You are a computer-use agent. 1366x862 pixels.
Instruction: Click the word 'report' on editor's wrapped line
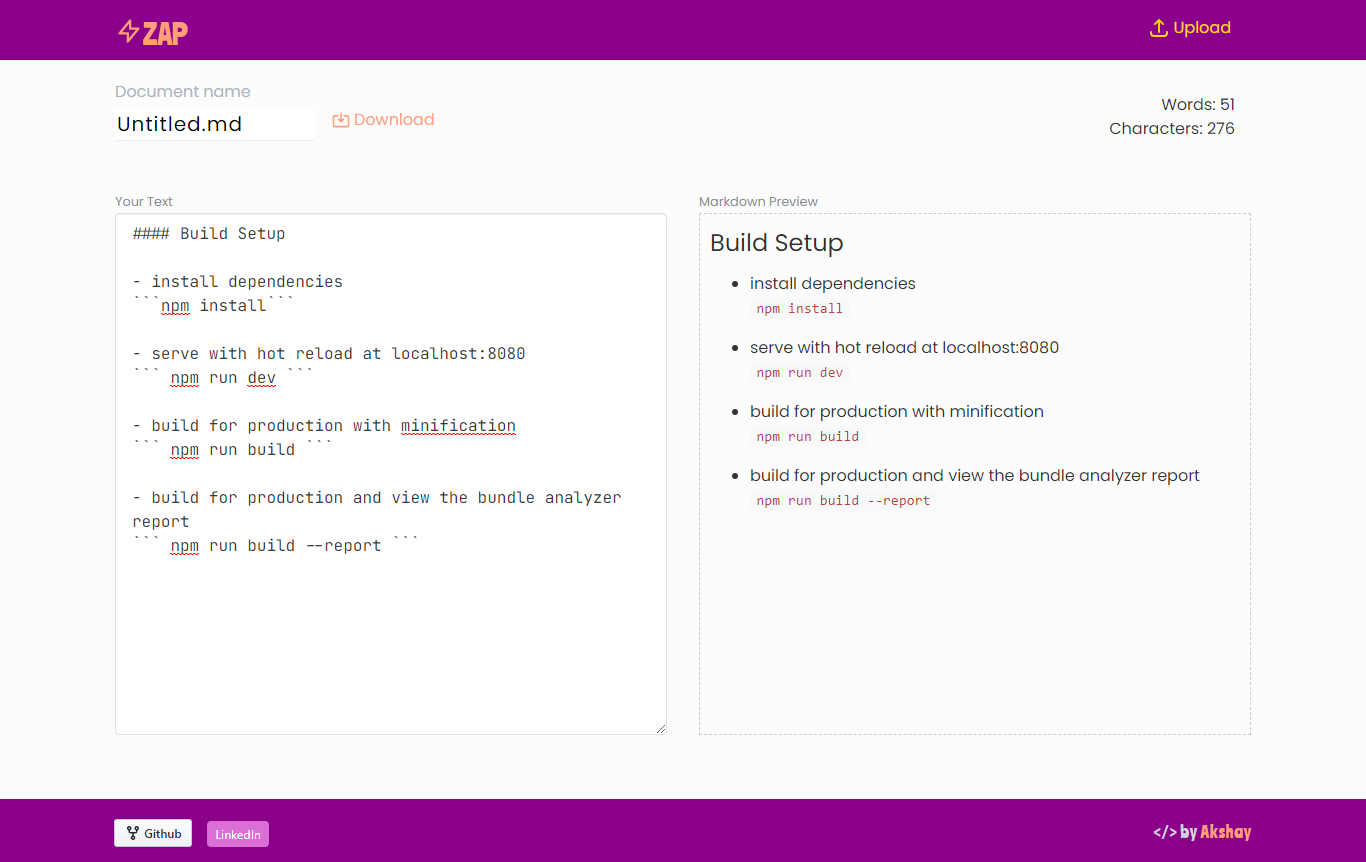(161, 522)
